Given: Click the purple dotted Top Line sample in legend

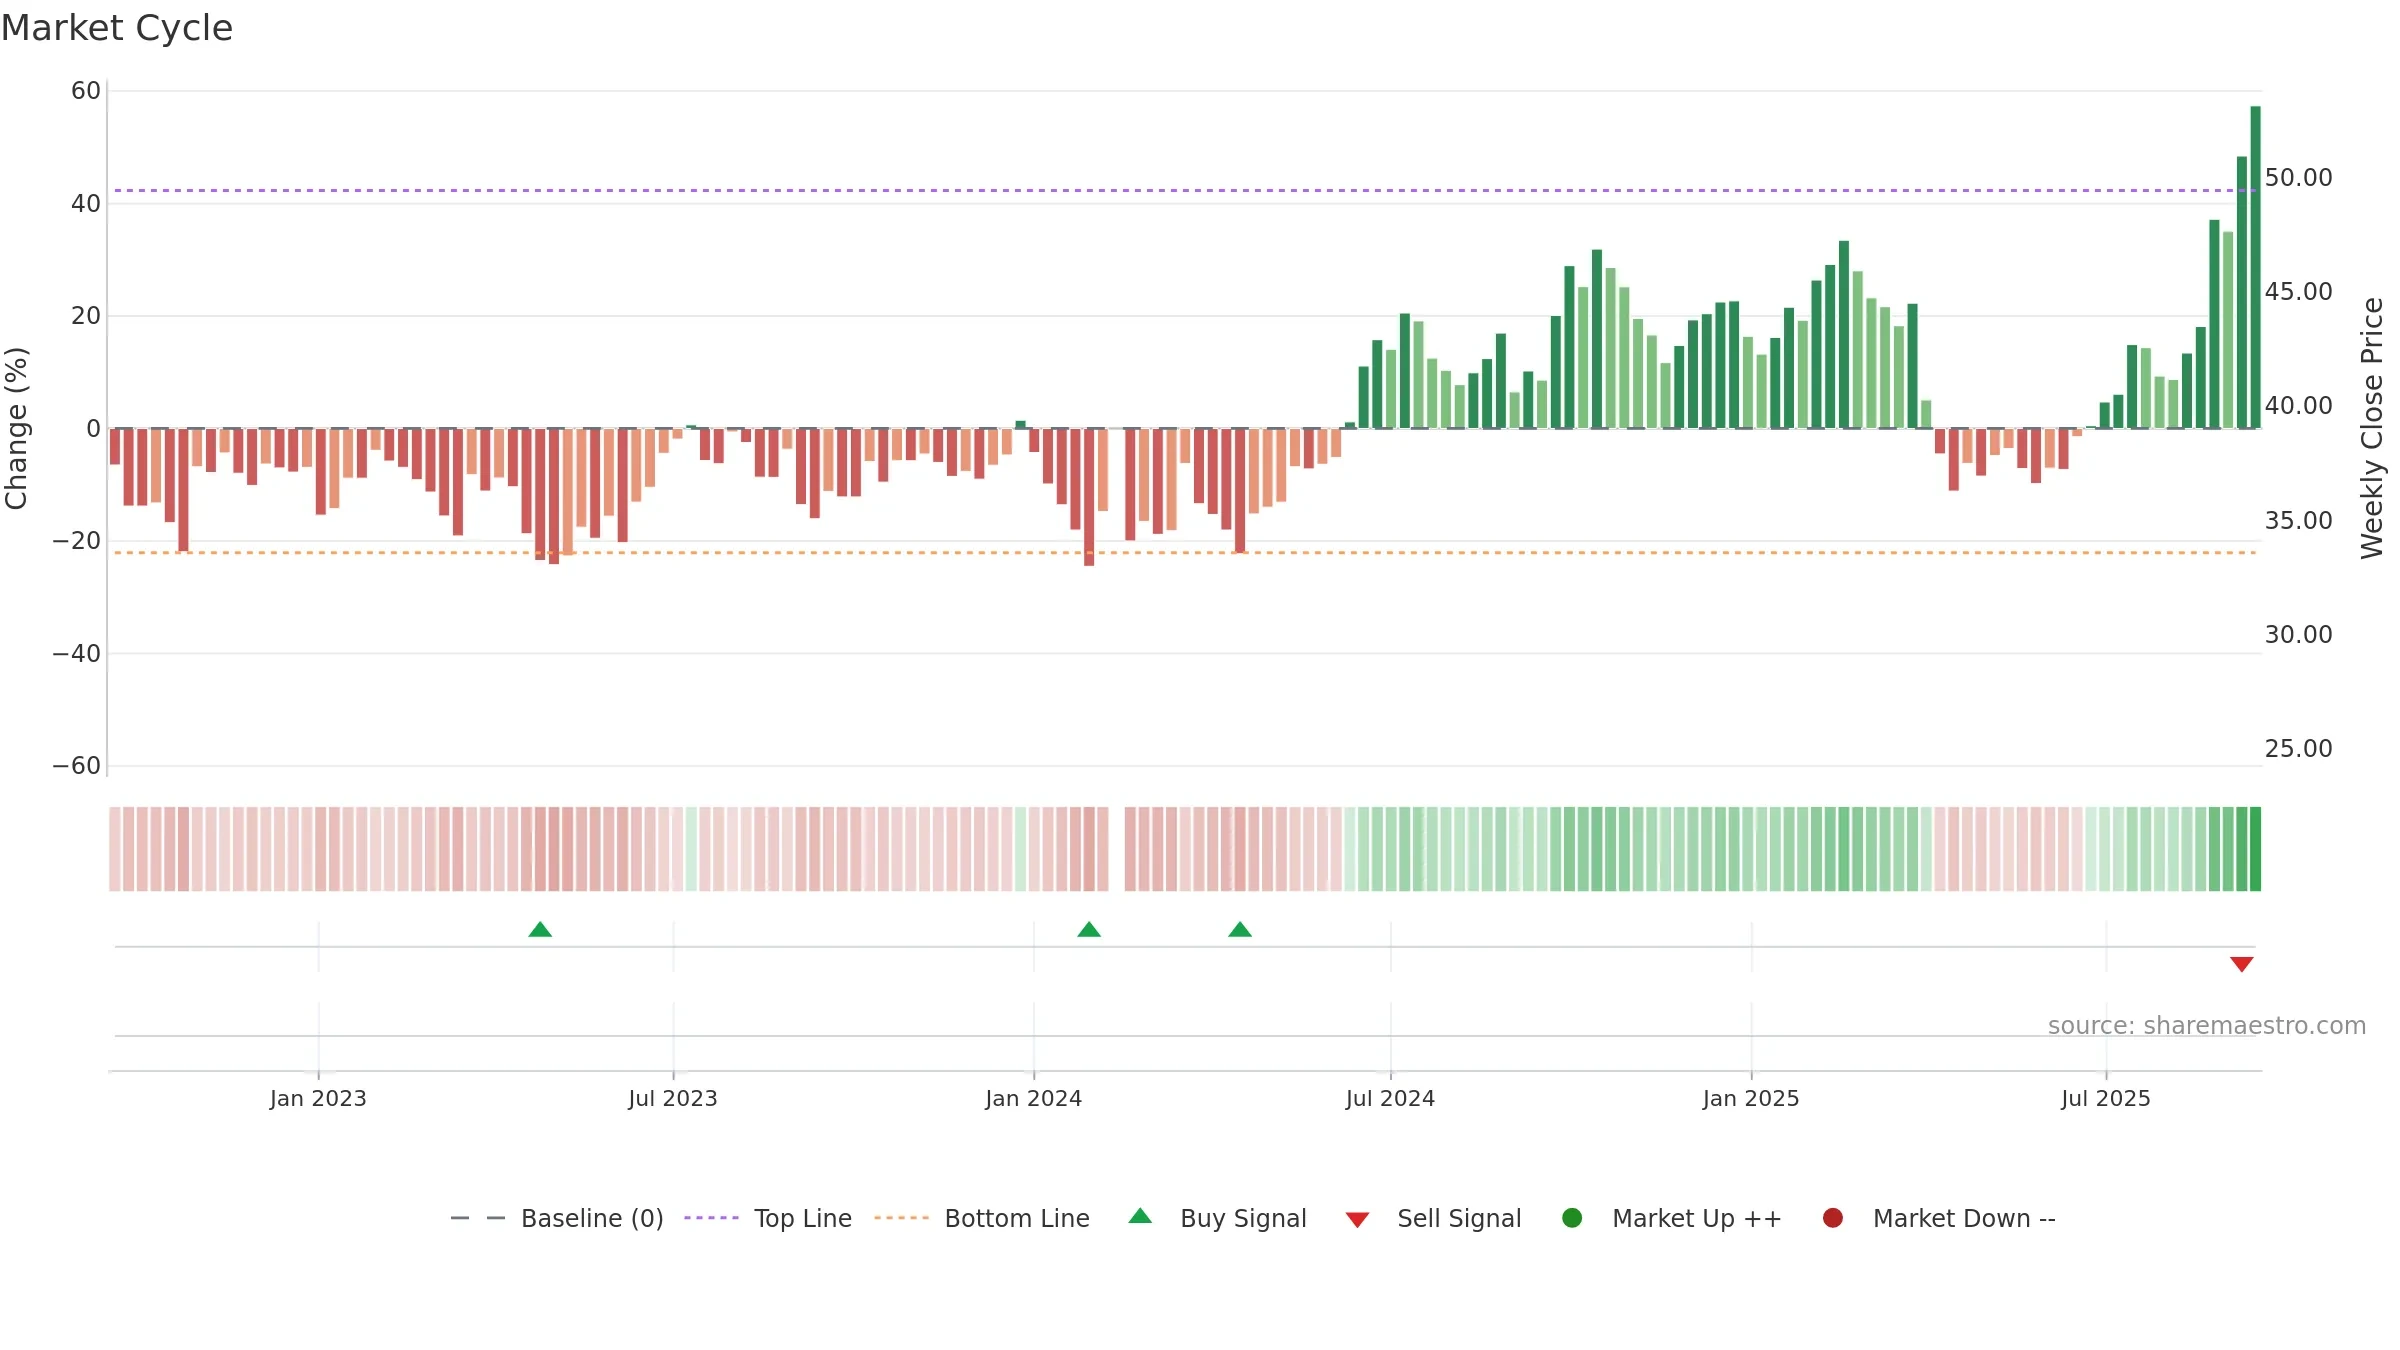Looking at the screenshot, I should pos(711,1218).
